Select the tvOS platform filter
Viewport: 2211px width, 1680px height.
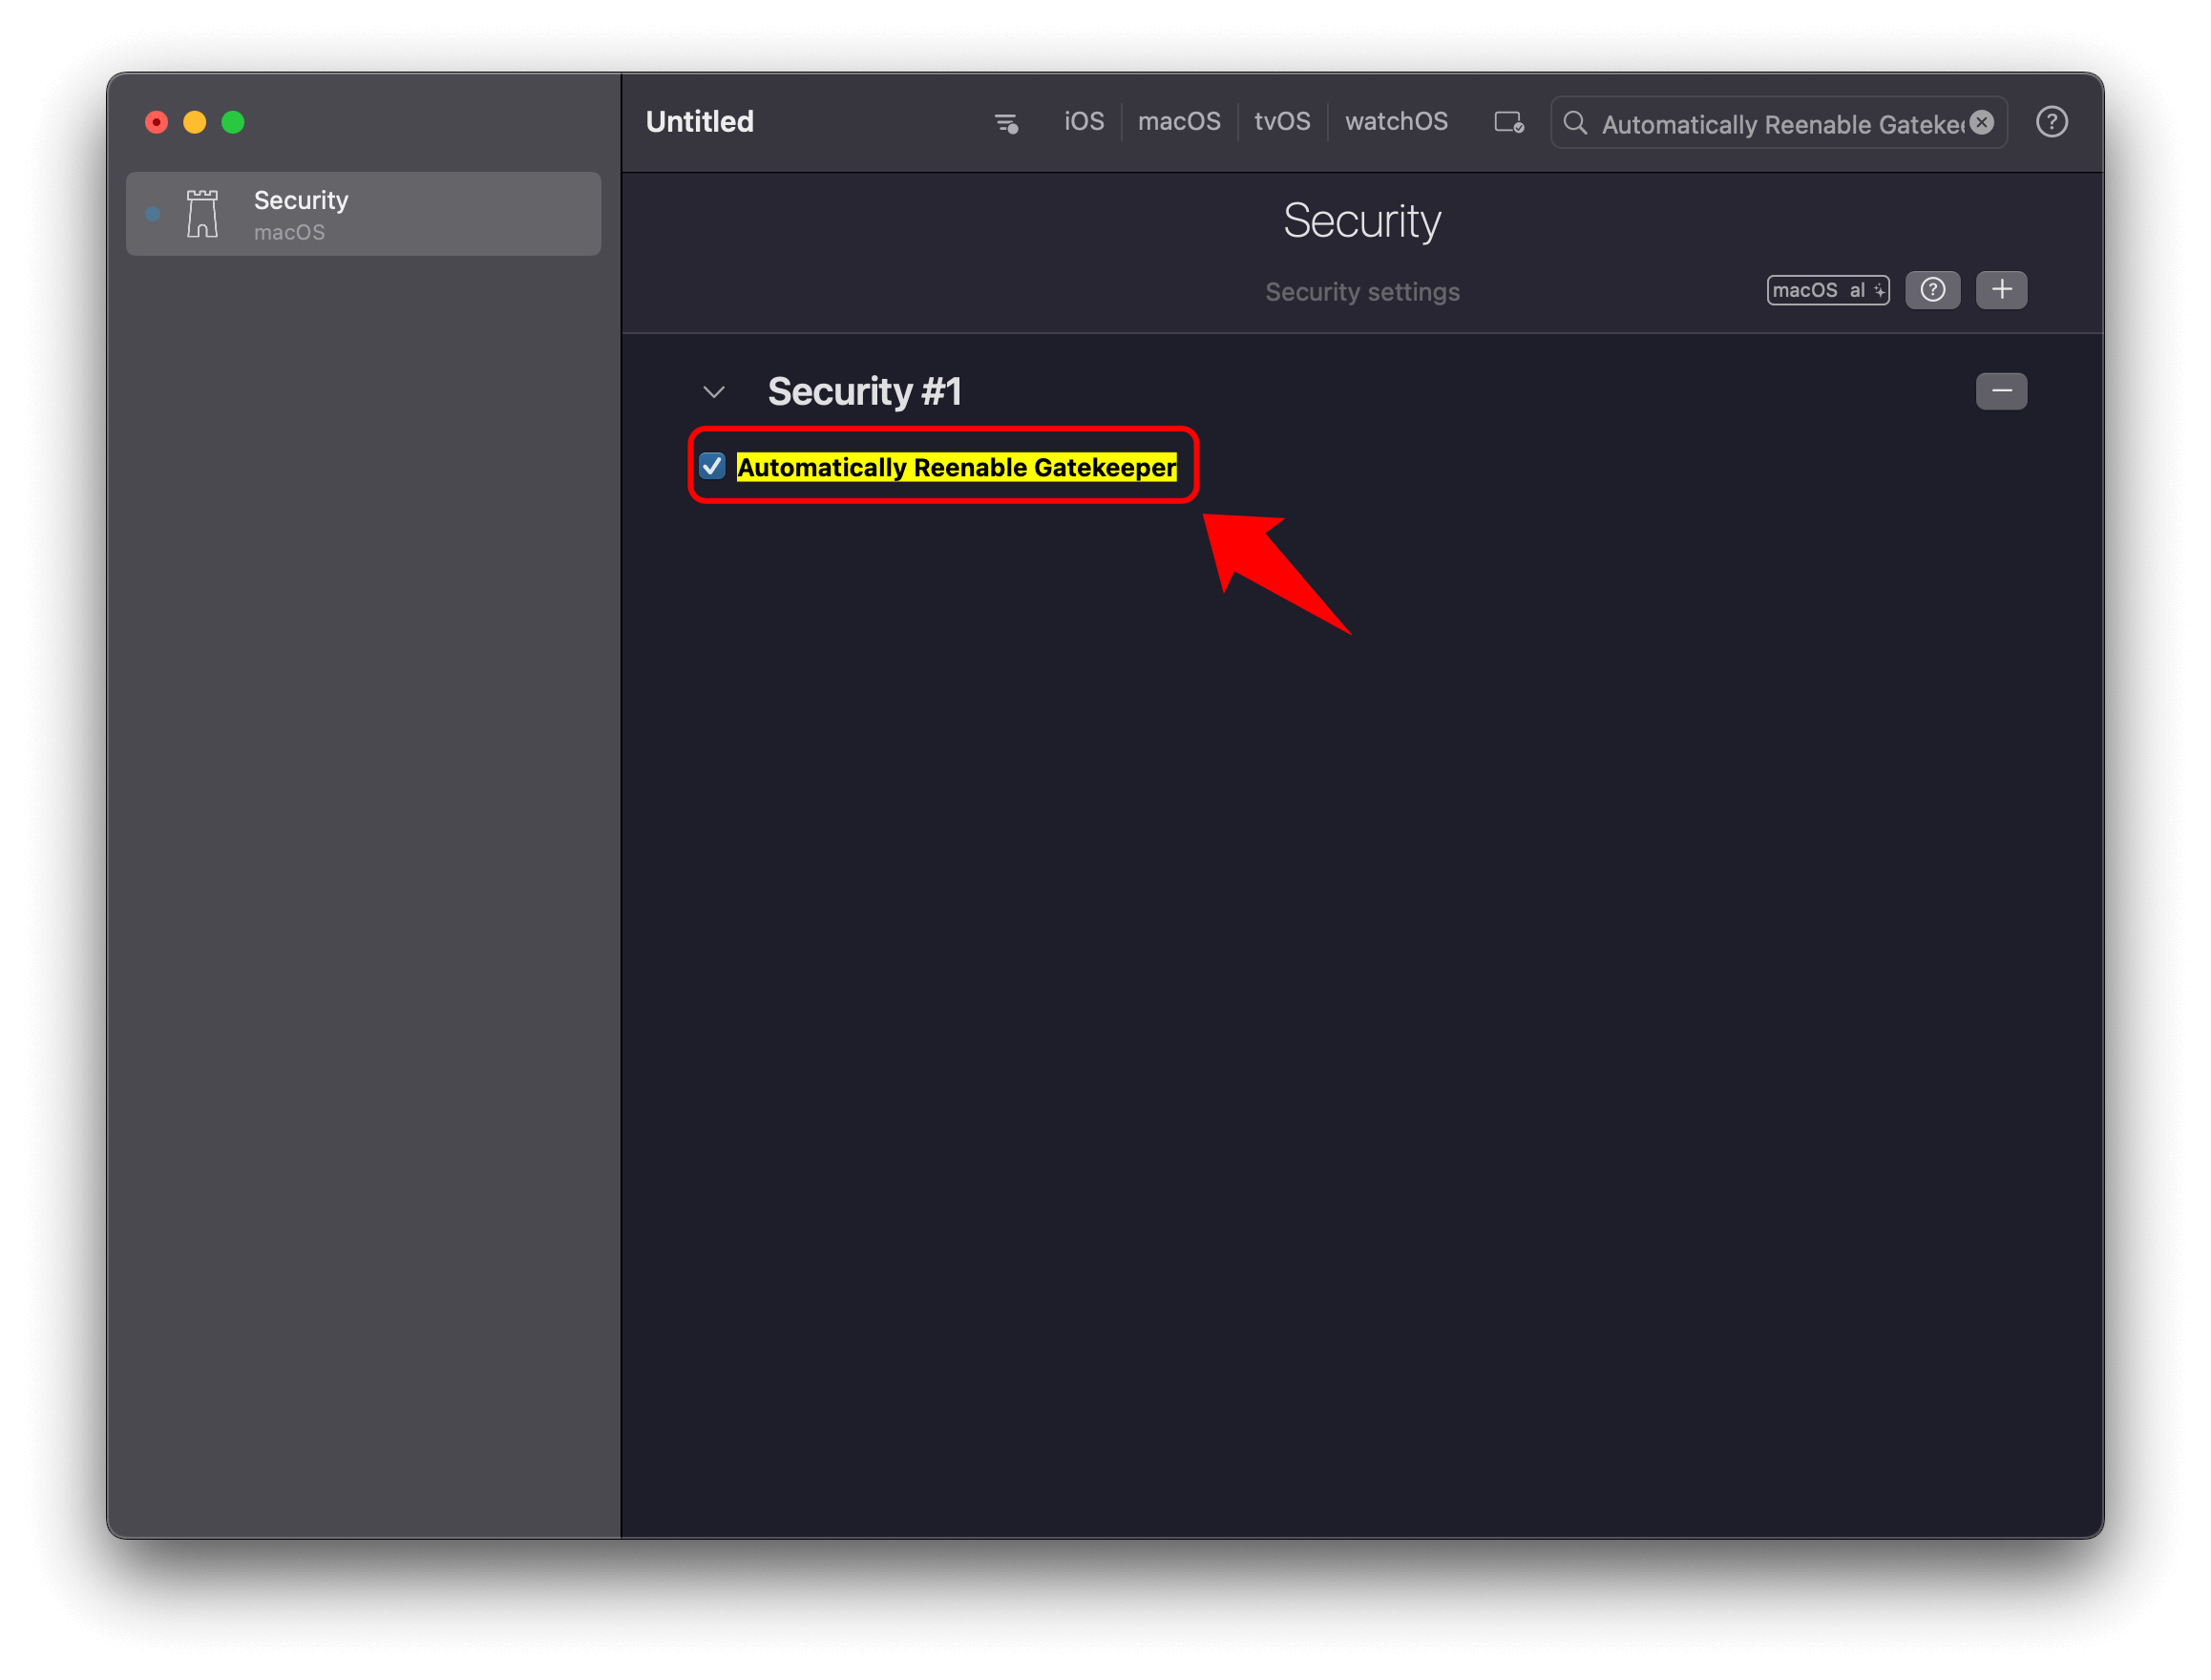click(1282, 122)
